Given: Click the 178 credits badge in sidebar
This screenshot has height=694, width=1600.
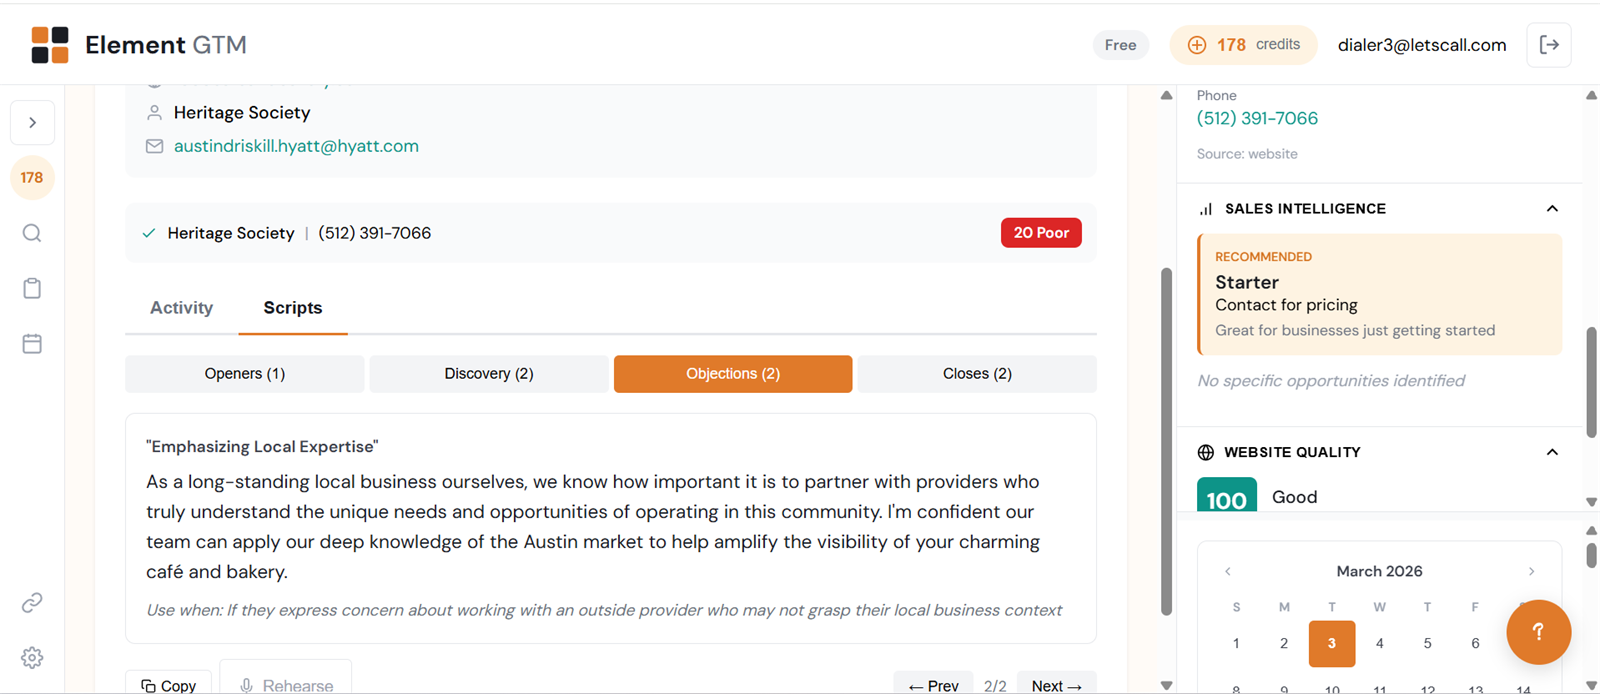Looking at the screenshot, I should tap(32, 178).
